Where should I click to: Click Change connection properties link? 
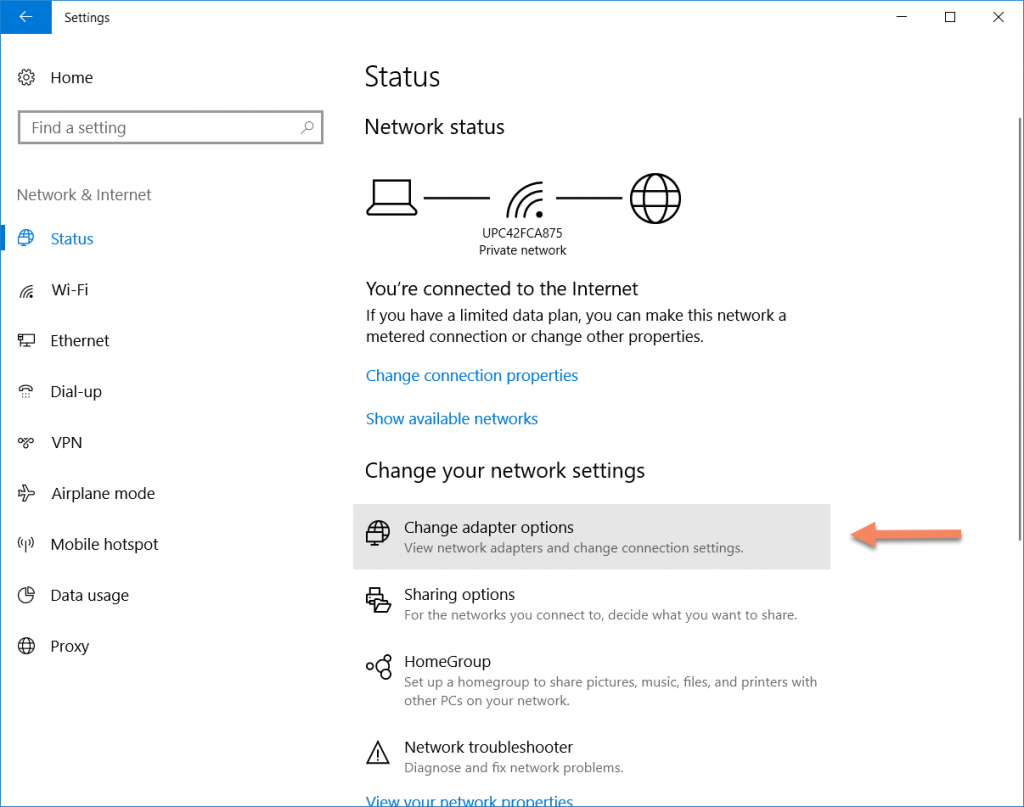click(472, 375)
